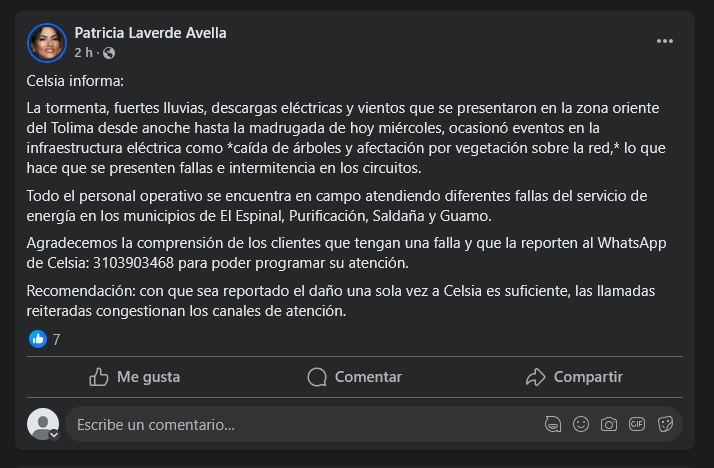This screenshot has width=714, height=468.
Task: Click the Me gusta button
Action: coord(135,377)
